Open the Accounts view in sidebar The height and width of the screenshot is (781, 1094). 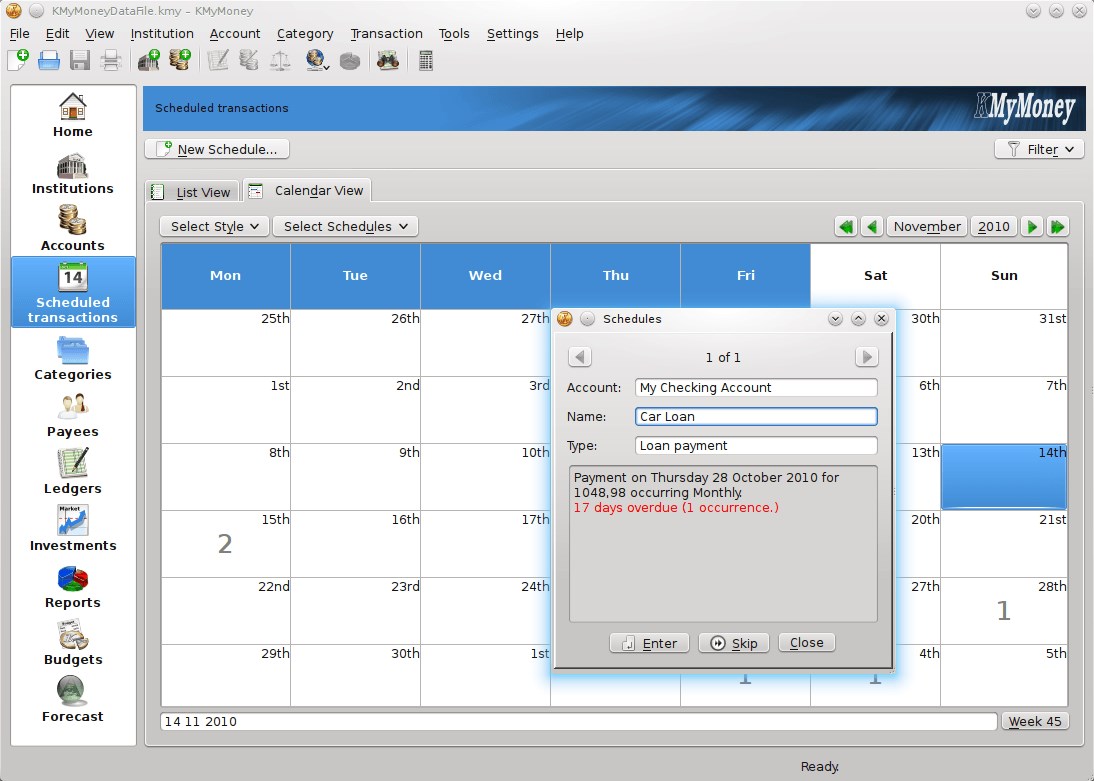(73, 230)
